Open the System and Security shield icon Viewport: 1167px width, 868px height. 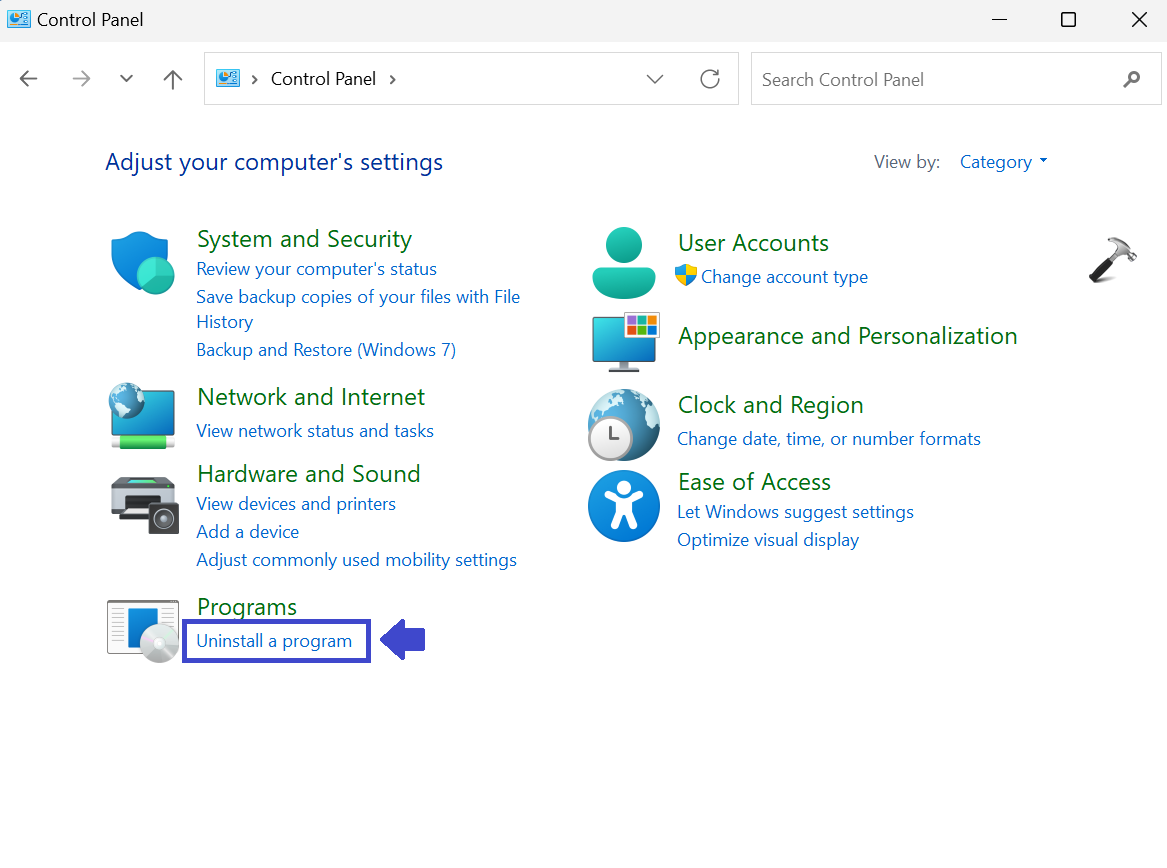(x=142, y=262)
